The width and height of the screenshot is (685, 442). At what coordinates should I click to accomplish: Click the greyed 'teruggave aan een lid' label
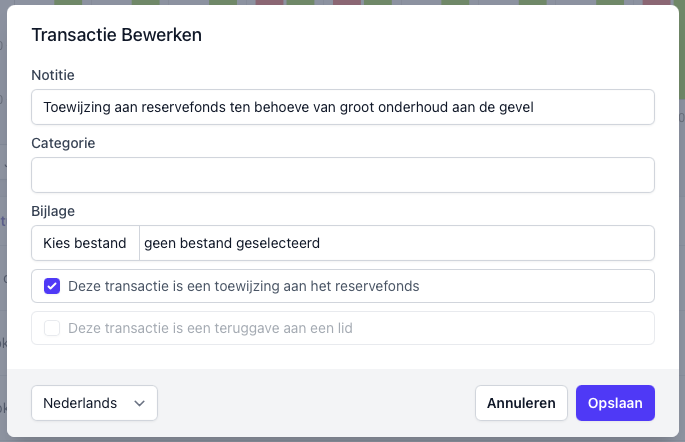[x=210, y=328]
